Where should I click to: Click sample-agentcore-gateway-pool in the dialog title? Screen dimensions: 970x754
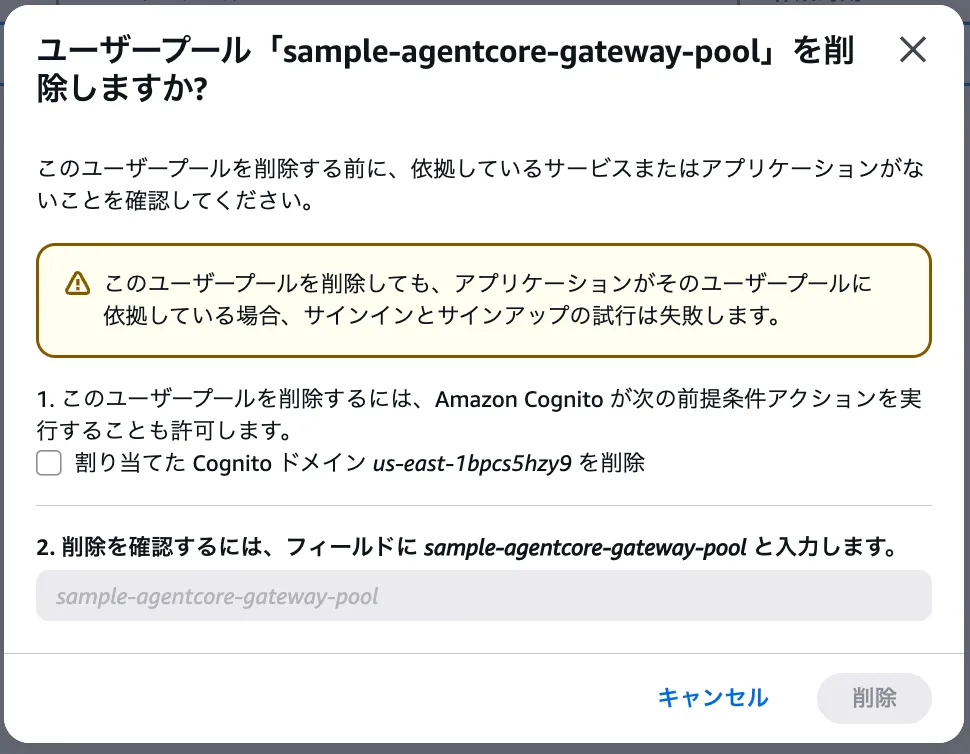pyautogui.click(x=526, y=52)
